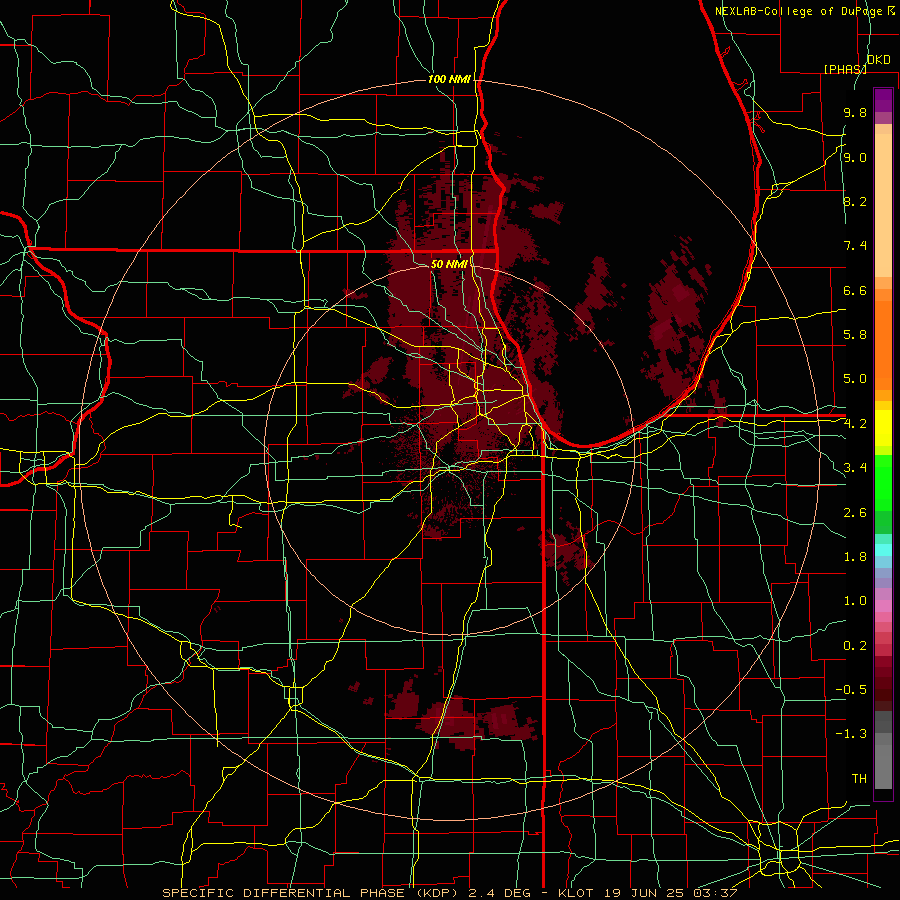This screenshot has width=900, height=900.
Task: Click the 7.4 value on the scale
Action: point(855,246)
